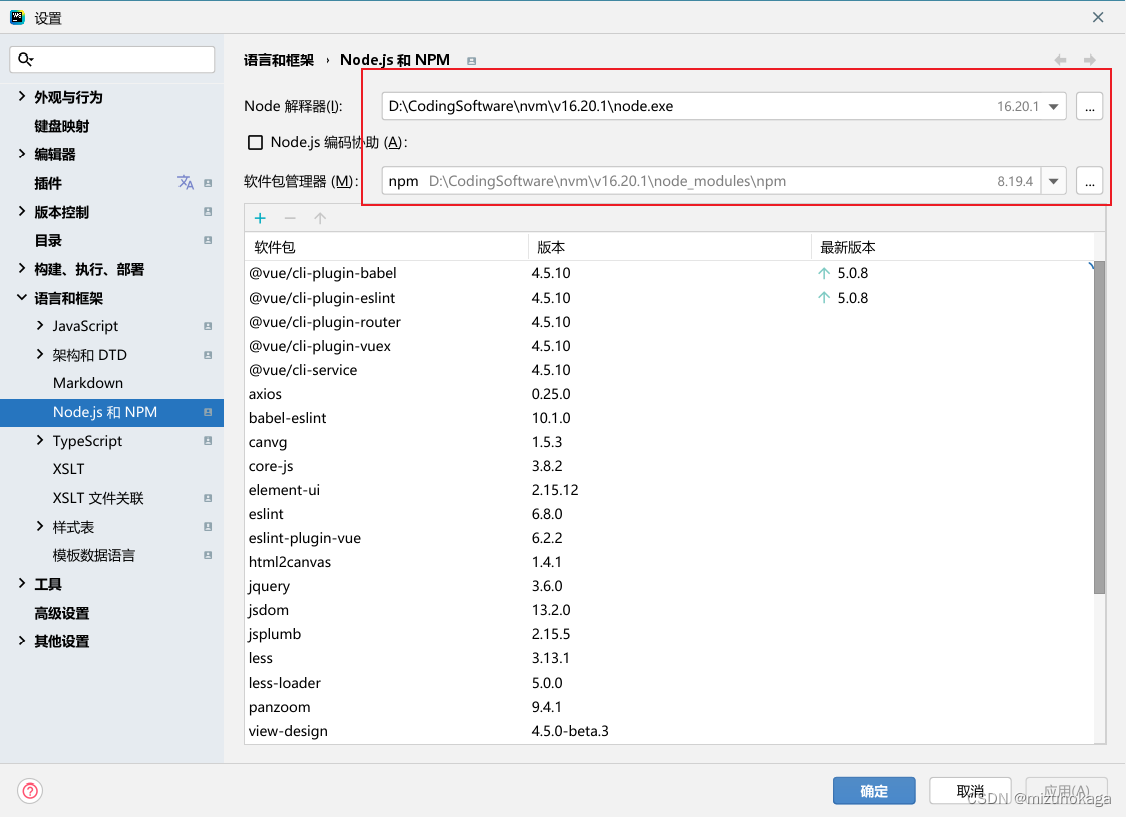This screenshot has height=817, width=1126.
Task: Click the add package plus icon
Action: (x=260, y=218)
